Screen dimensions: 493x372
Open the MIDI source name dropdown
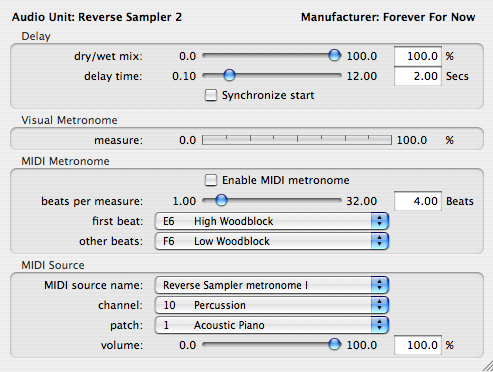coord(272,285)
